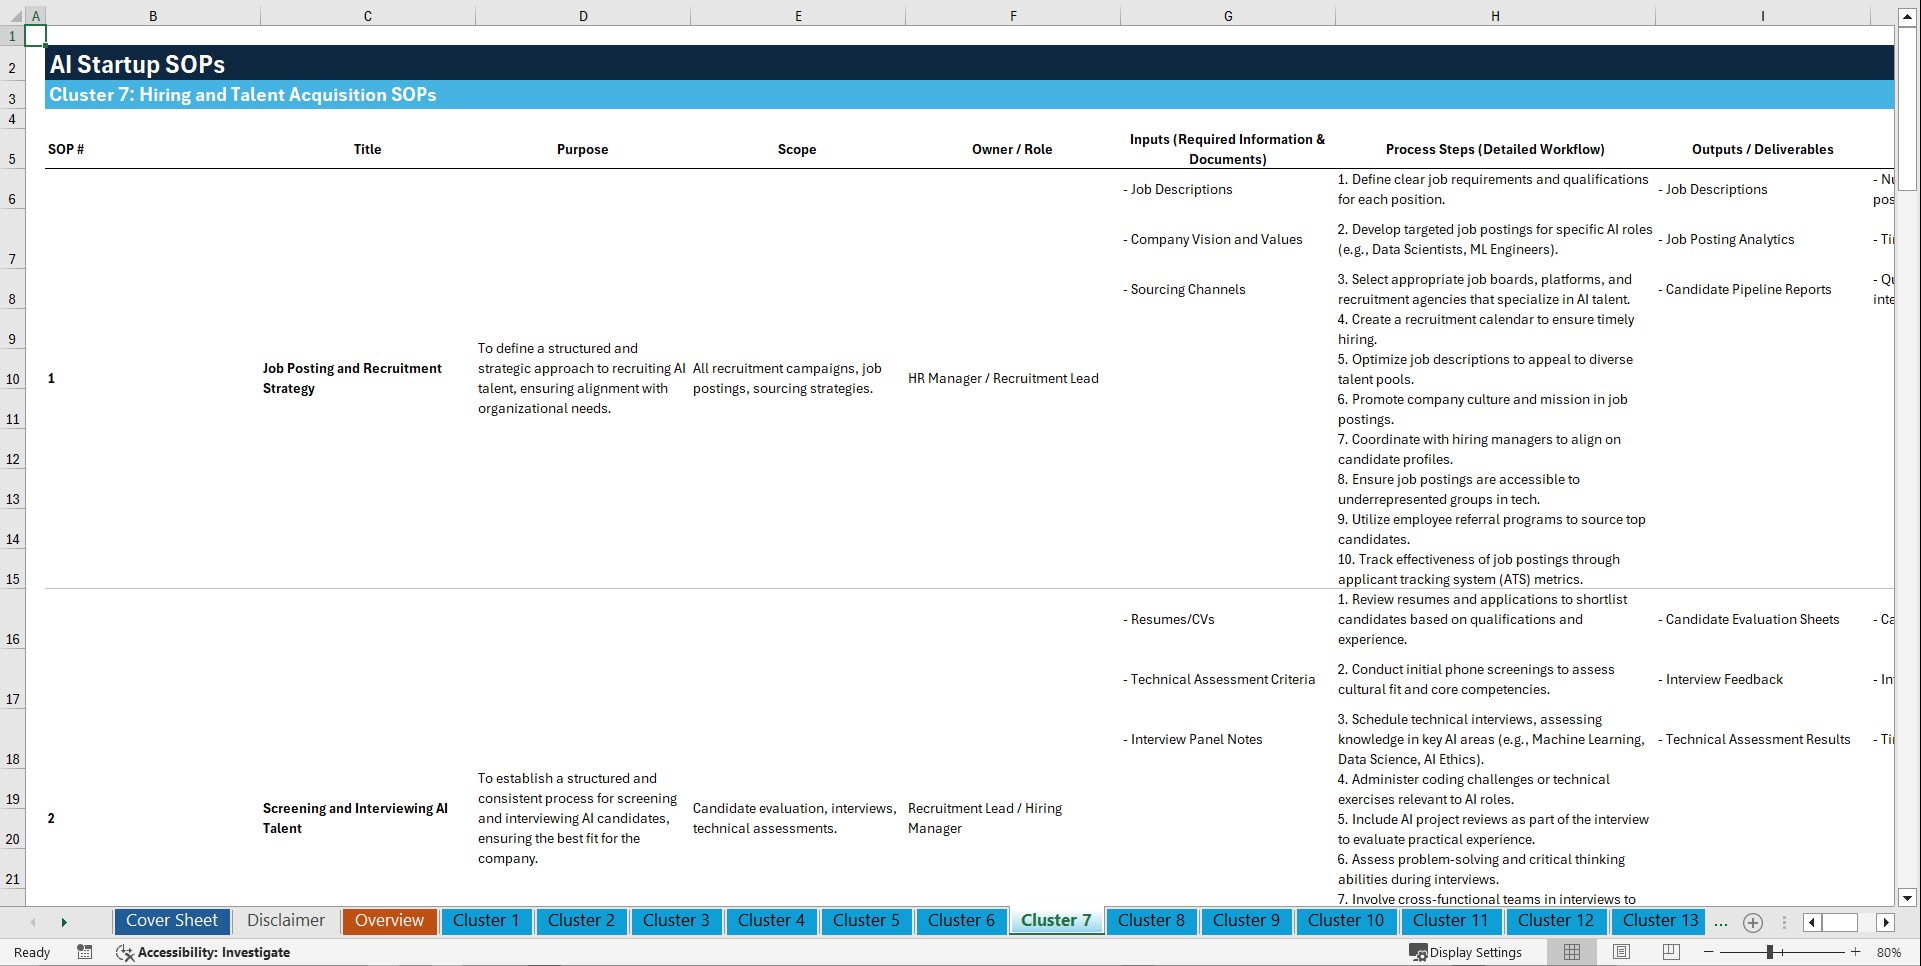Open the Overview sheet tab

pyautogui.click(x=389, y=921)
